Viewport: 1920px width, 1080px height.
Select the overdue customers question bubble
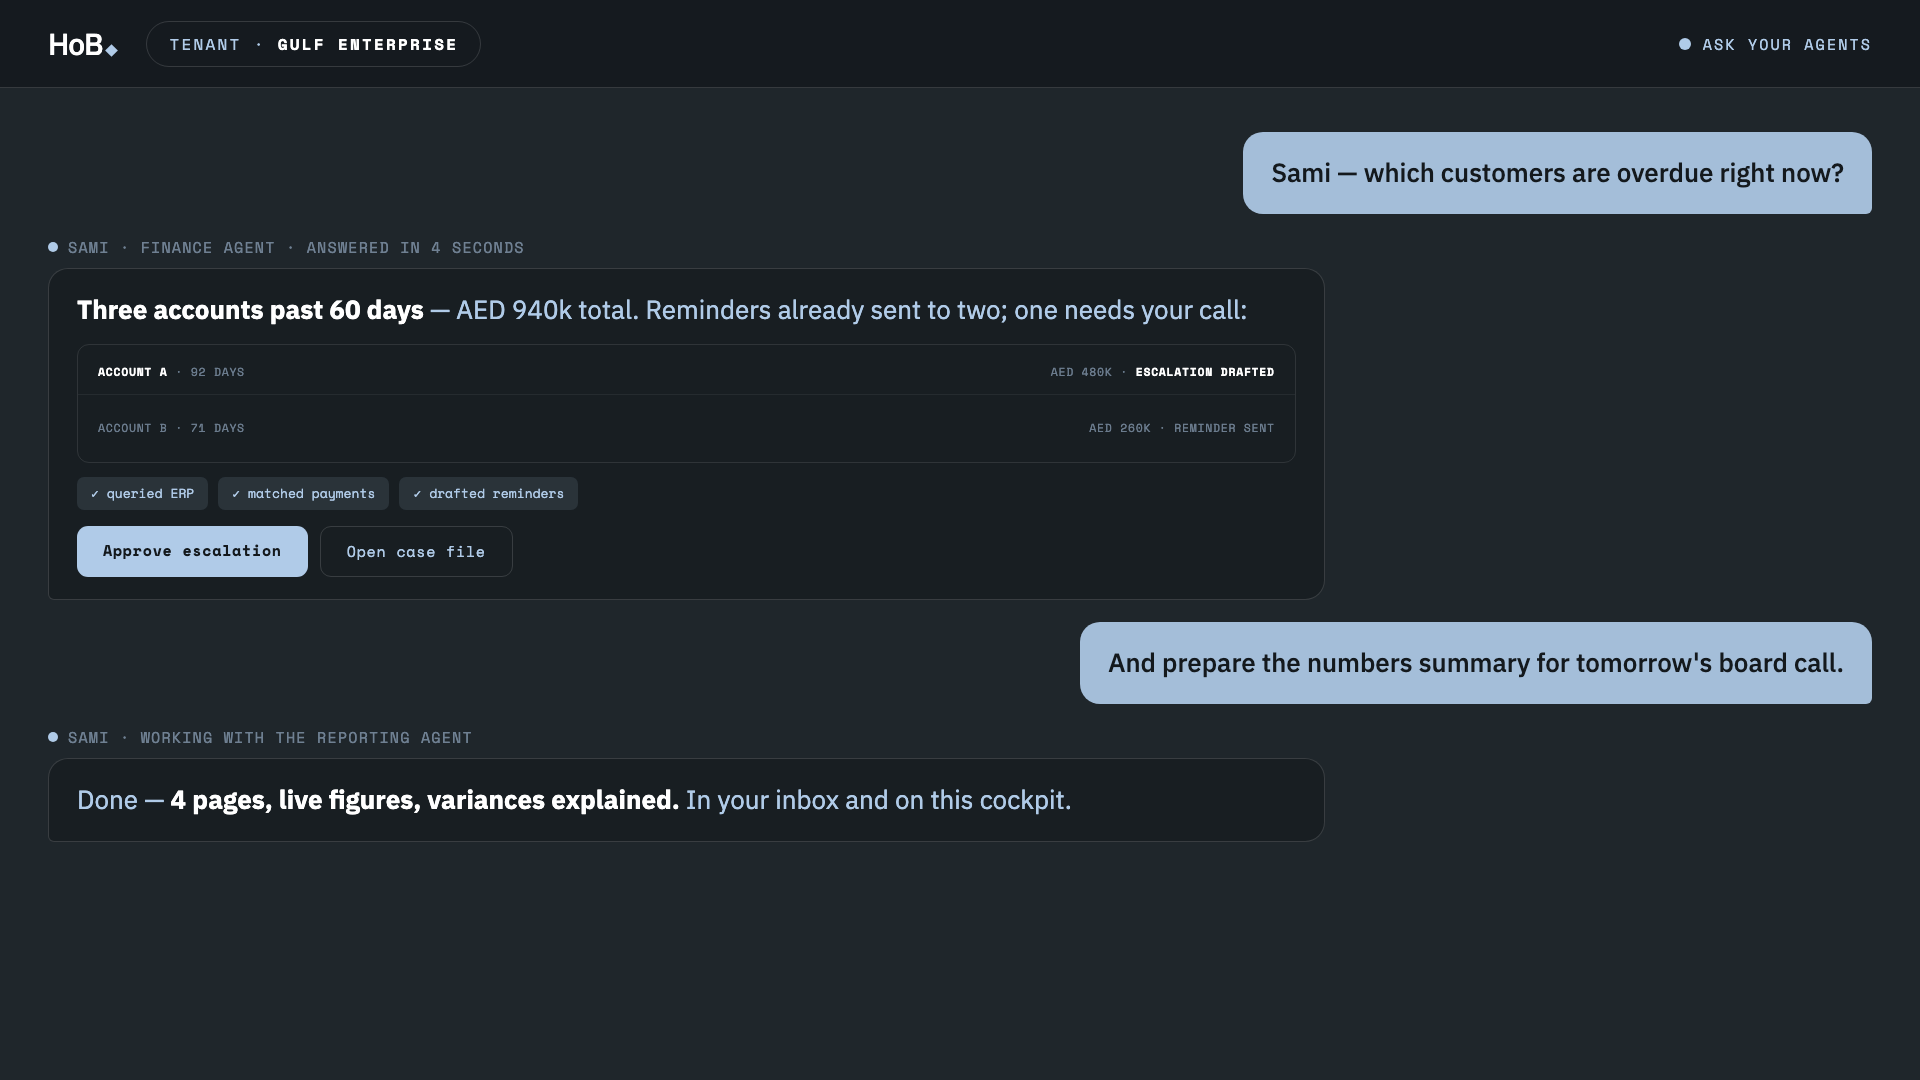coord(1557,173)
